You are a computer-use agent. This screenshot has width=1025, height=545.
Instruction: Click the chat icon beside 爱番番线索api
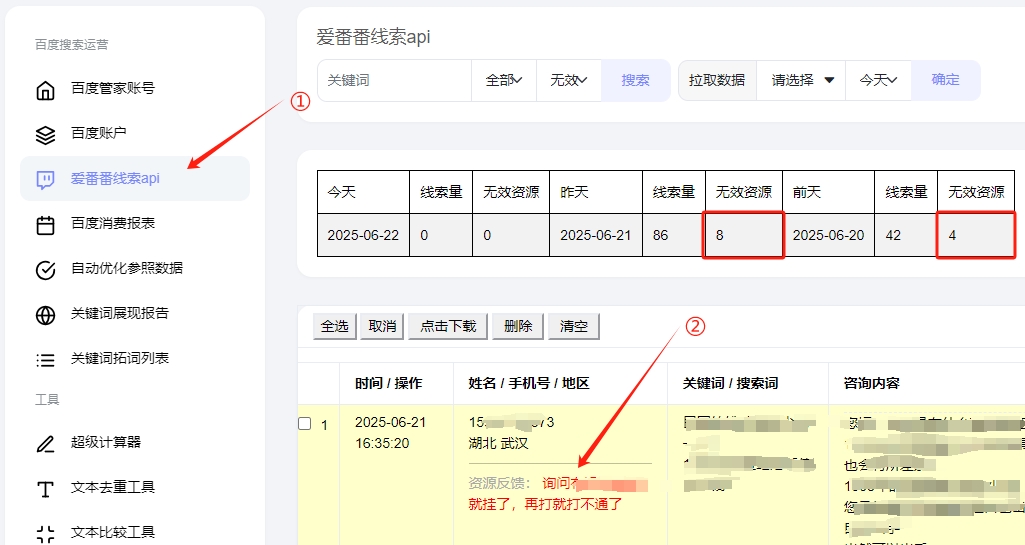coord(45,179)
